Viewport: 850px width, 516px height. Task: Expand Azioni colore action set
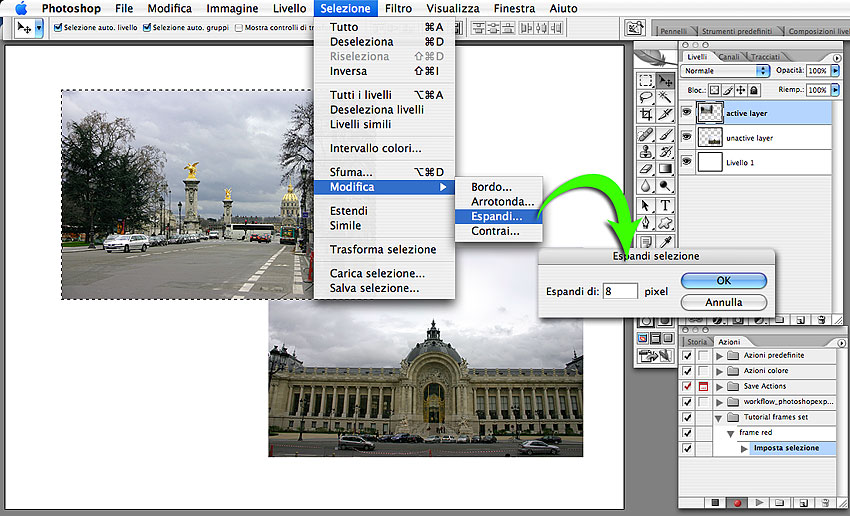coord(719,371)
